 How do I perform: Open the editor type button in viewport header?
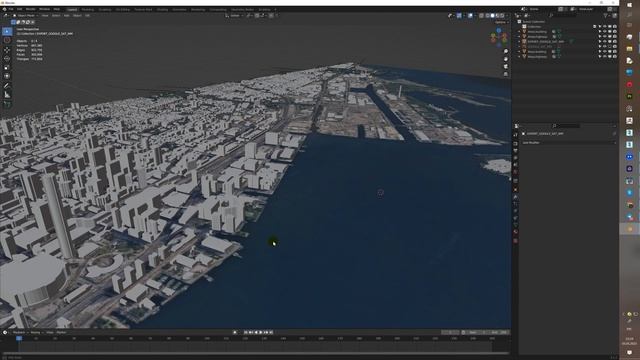tap(7, 16)
